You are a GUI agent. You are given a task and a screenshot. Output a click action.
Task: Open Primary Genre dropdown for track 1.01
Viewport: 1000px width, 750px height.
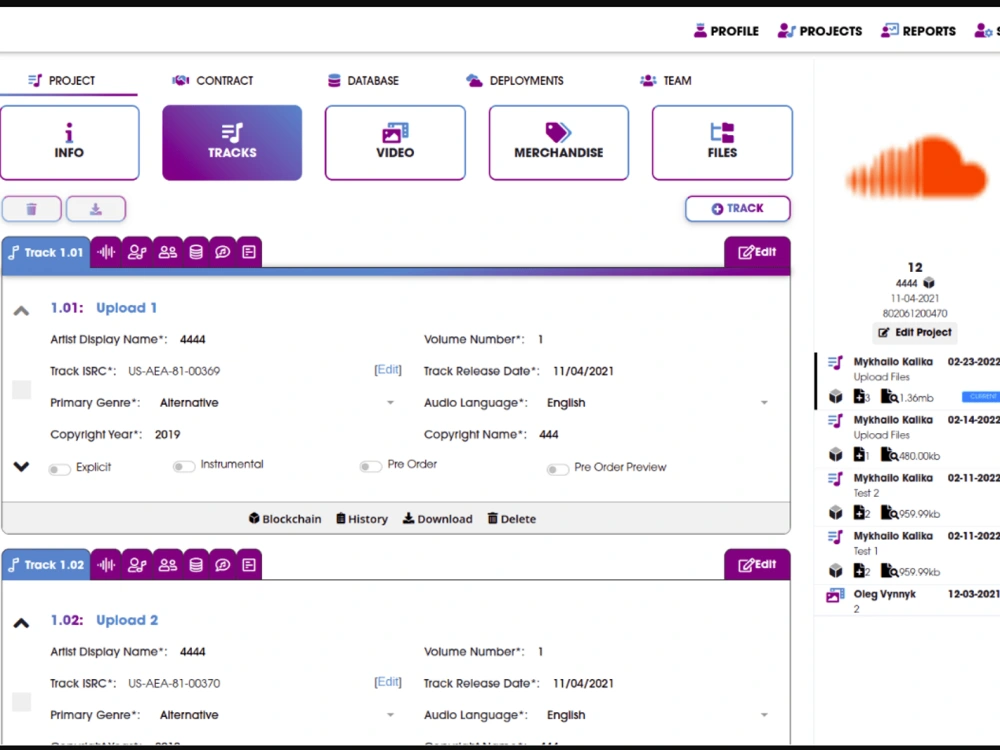(x=390, y=403)
